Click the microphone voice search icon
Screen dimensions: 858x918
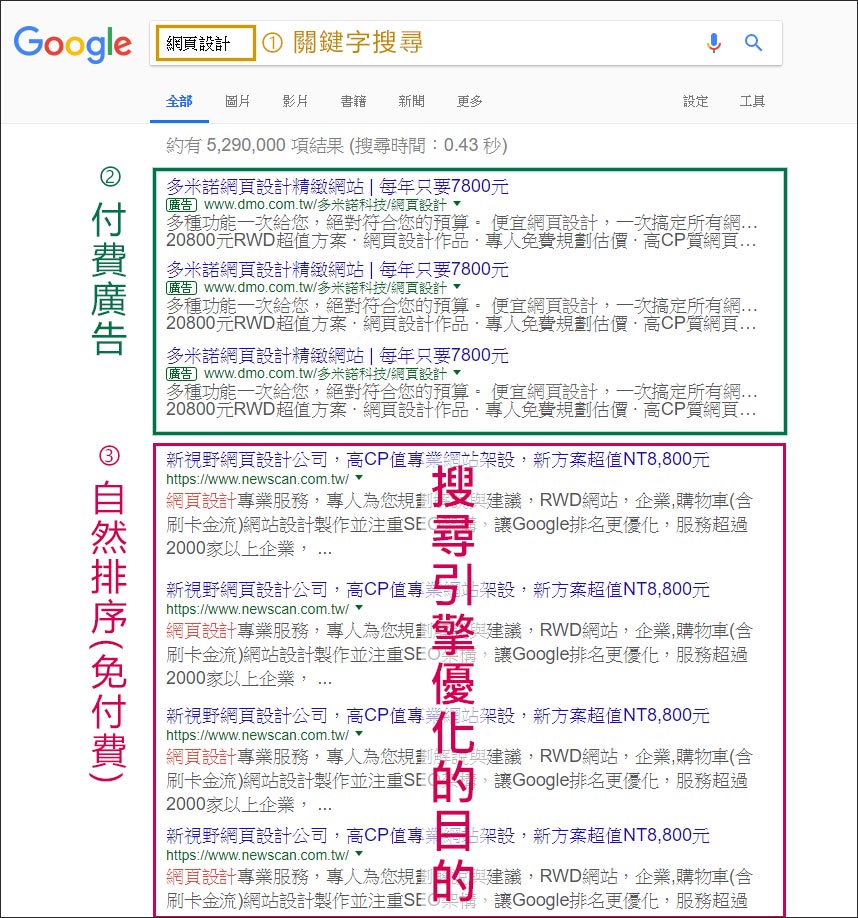[x=713, y=43]
